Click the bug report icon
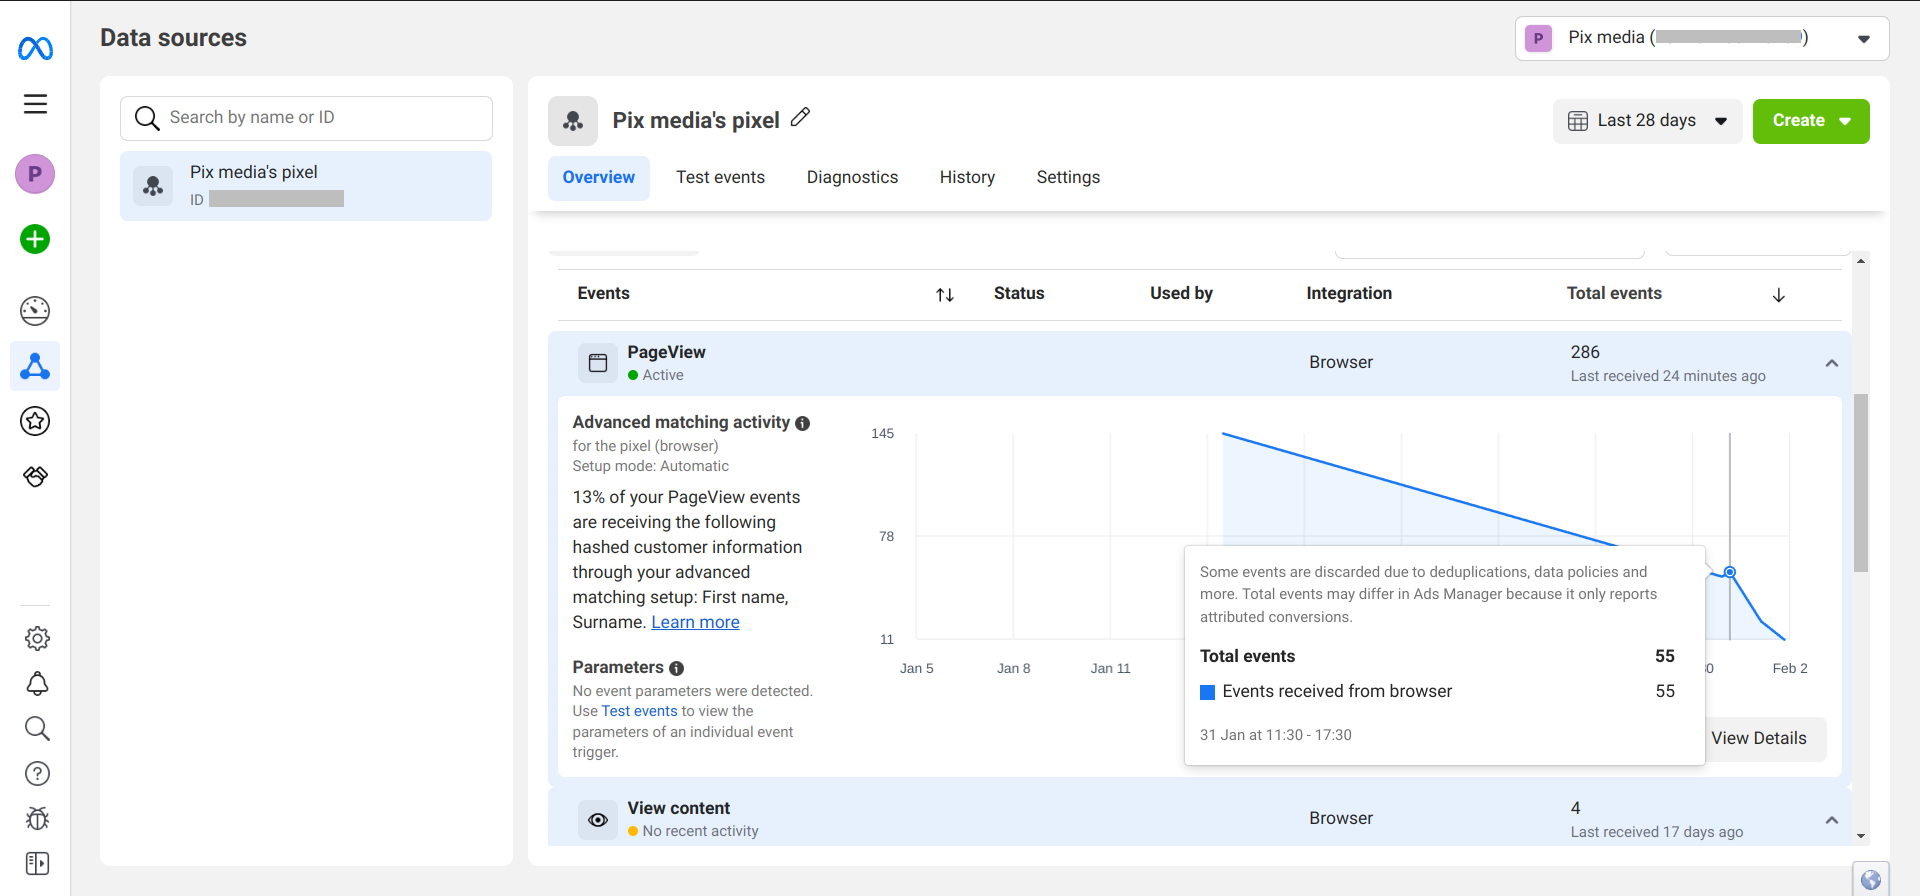 (37, 818)
